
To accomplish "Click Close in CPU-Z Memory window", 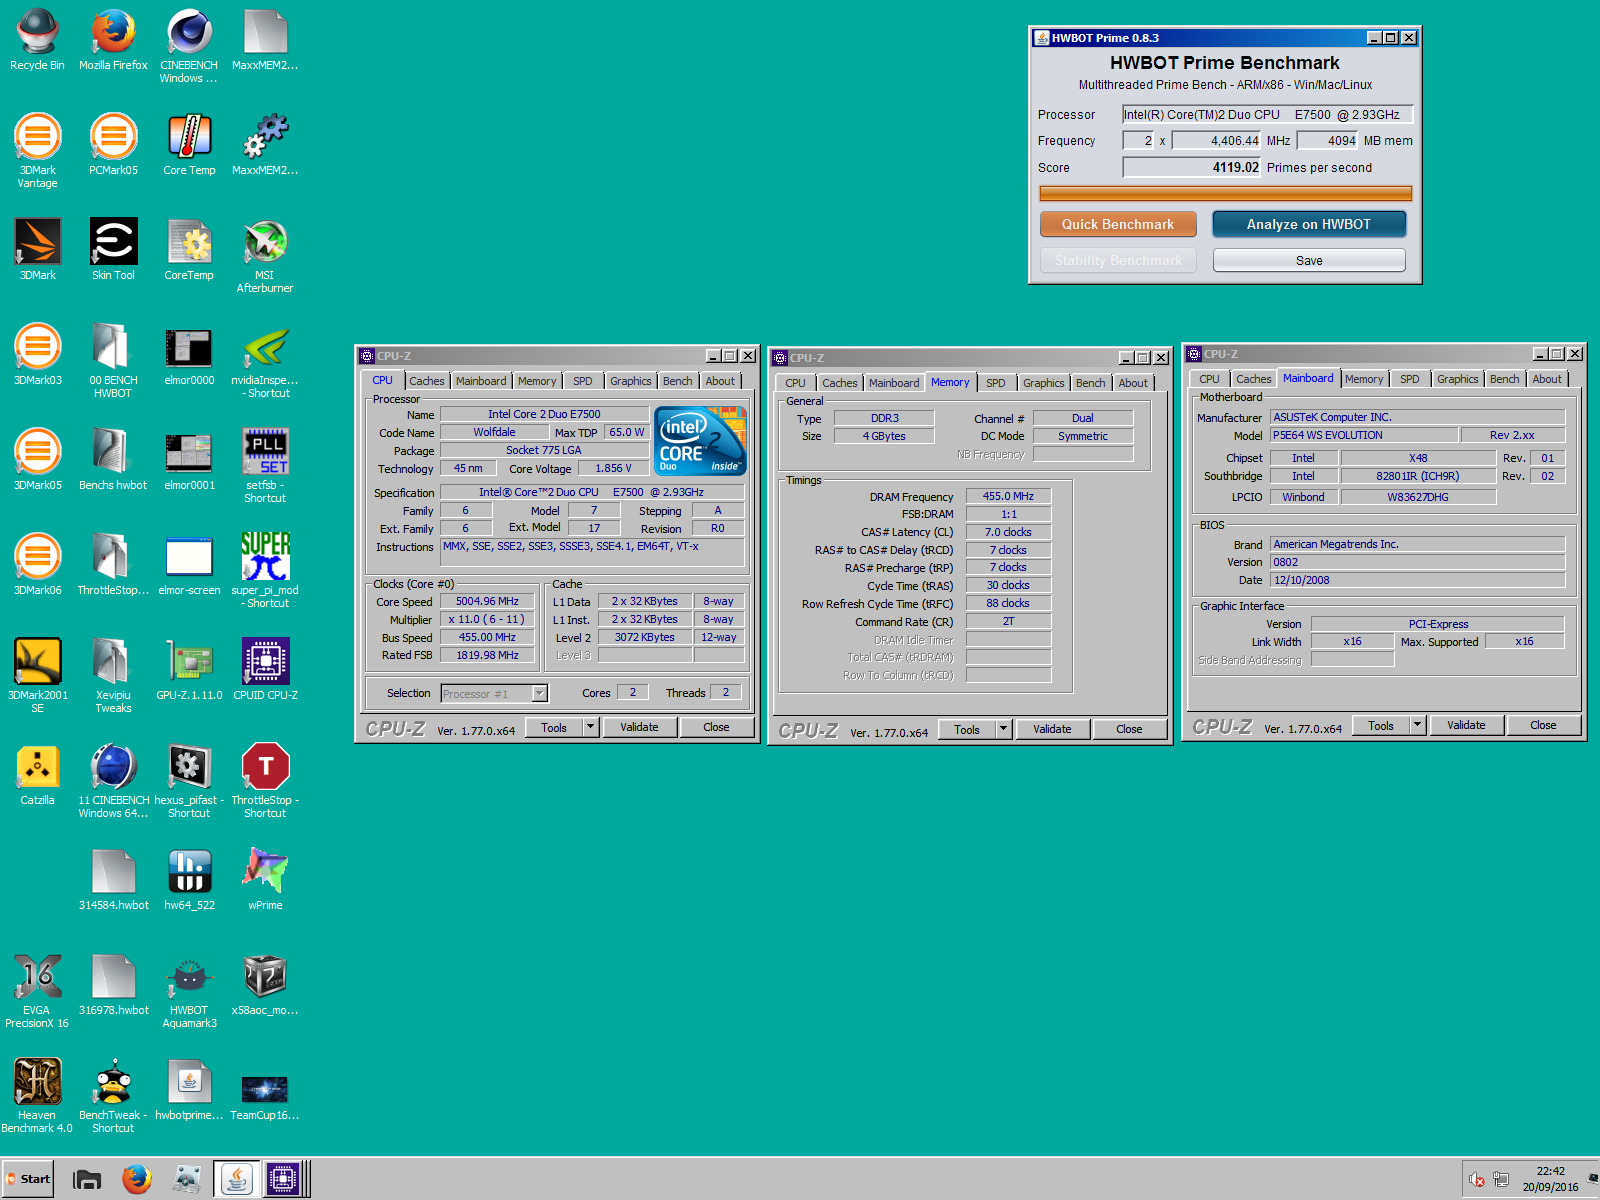I will pos(1129,729).
